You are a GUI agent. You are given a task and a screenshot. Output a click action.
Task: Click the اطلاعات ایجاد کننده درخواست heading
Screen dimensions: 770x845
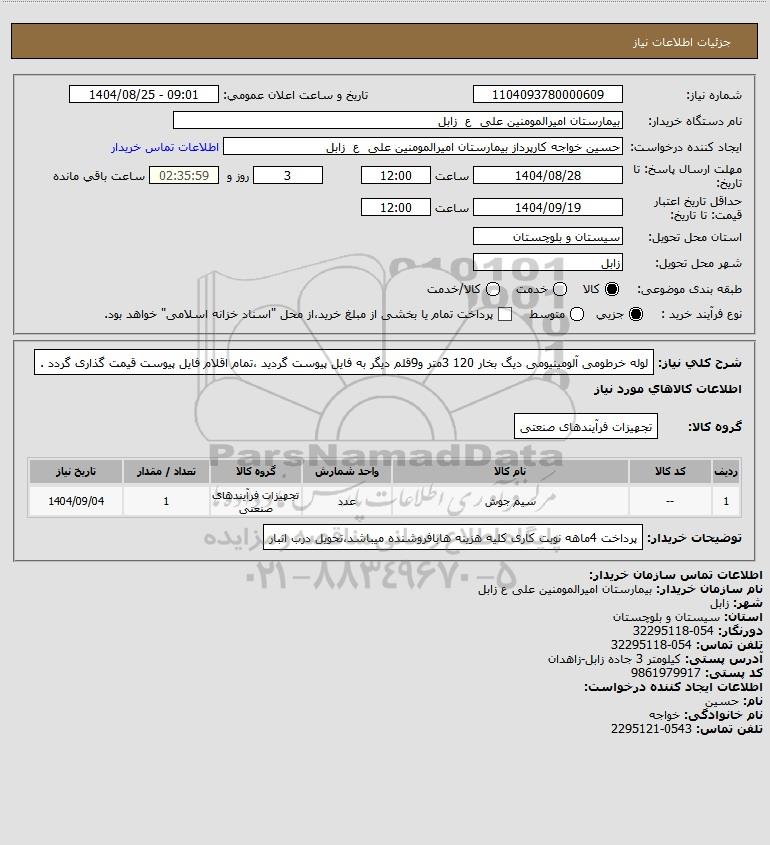(673, 687)
